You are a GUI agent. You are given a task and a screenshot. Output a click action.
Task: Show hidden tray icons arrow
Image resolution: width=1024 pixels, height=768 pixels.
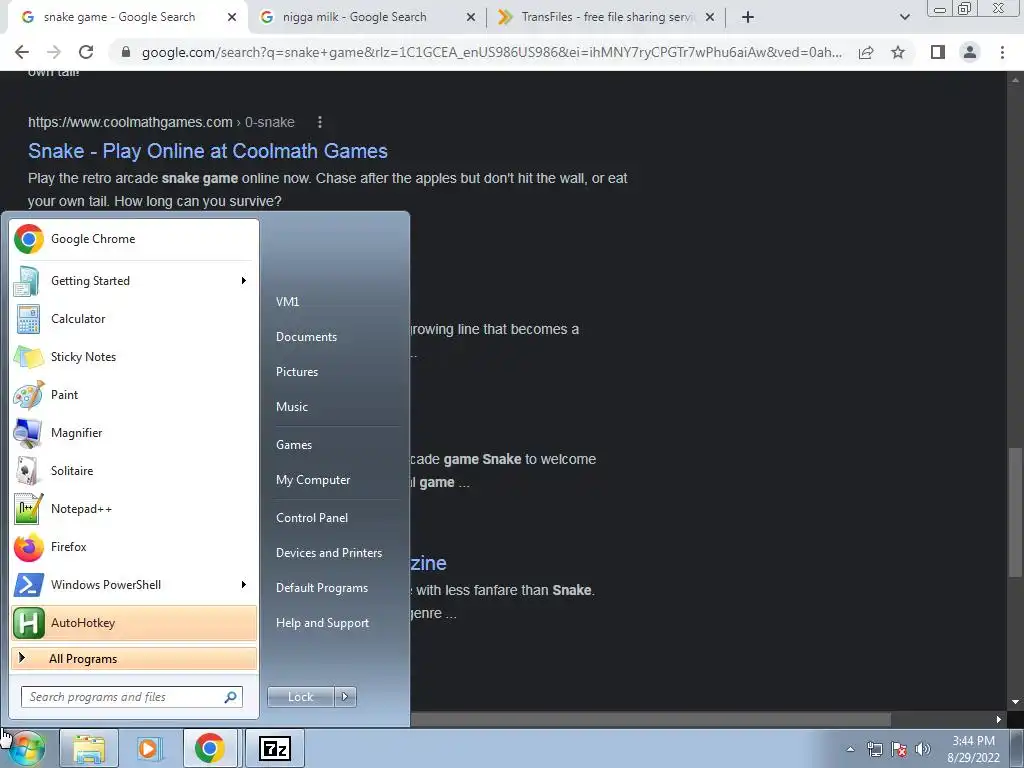(x=850, y=749)
